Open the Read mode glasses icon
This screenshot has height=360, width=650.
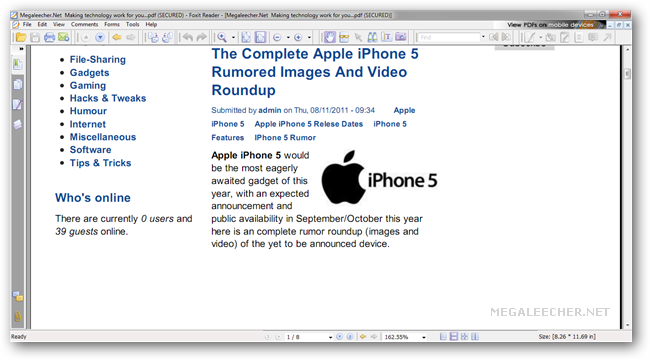pos(344,37)
